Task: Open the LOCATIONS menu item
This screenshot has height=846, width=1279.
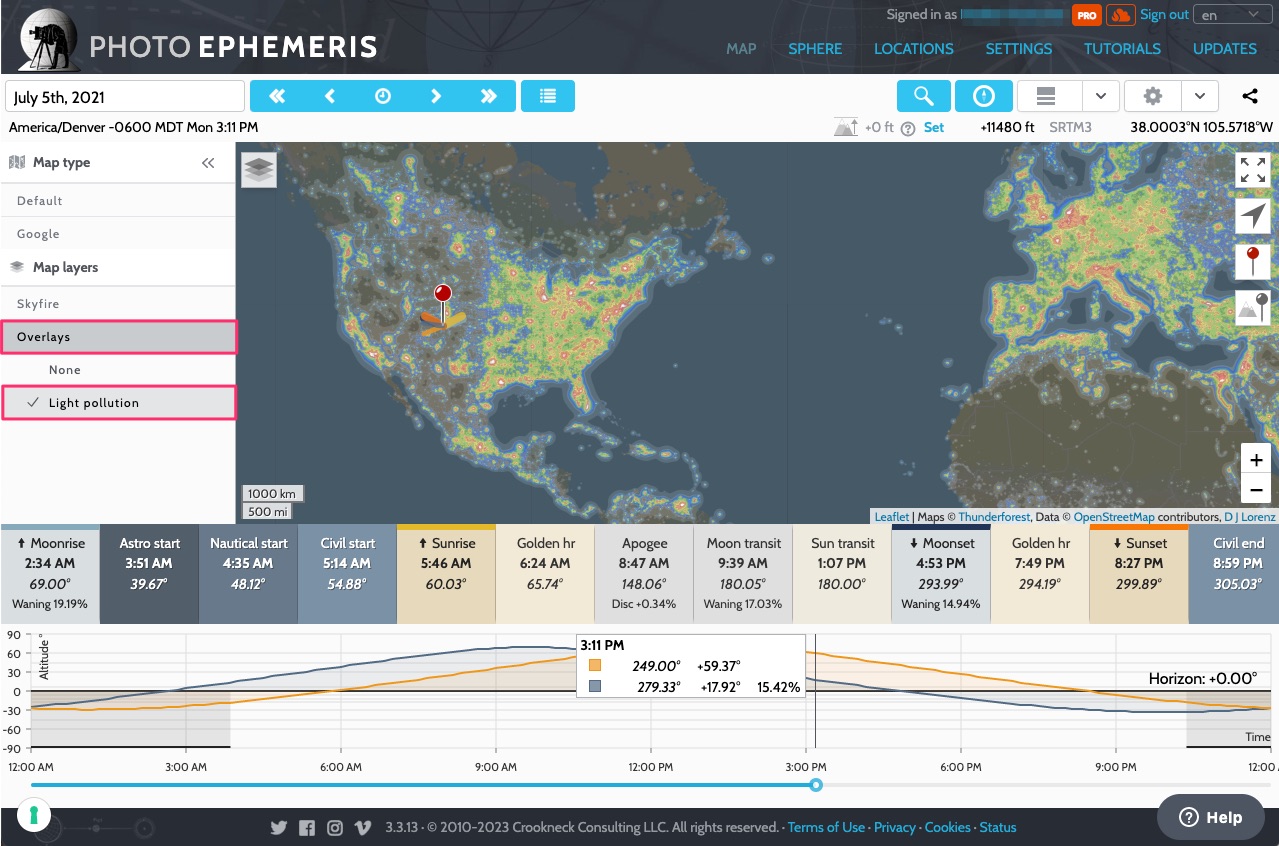Action: (913, 48)
